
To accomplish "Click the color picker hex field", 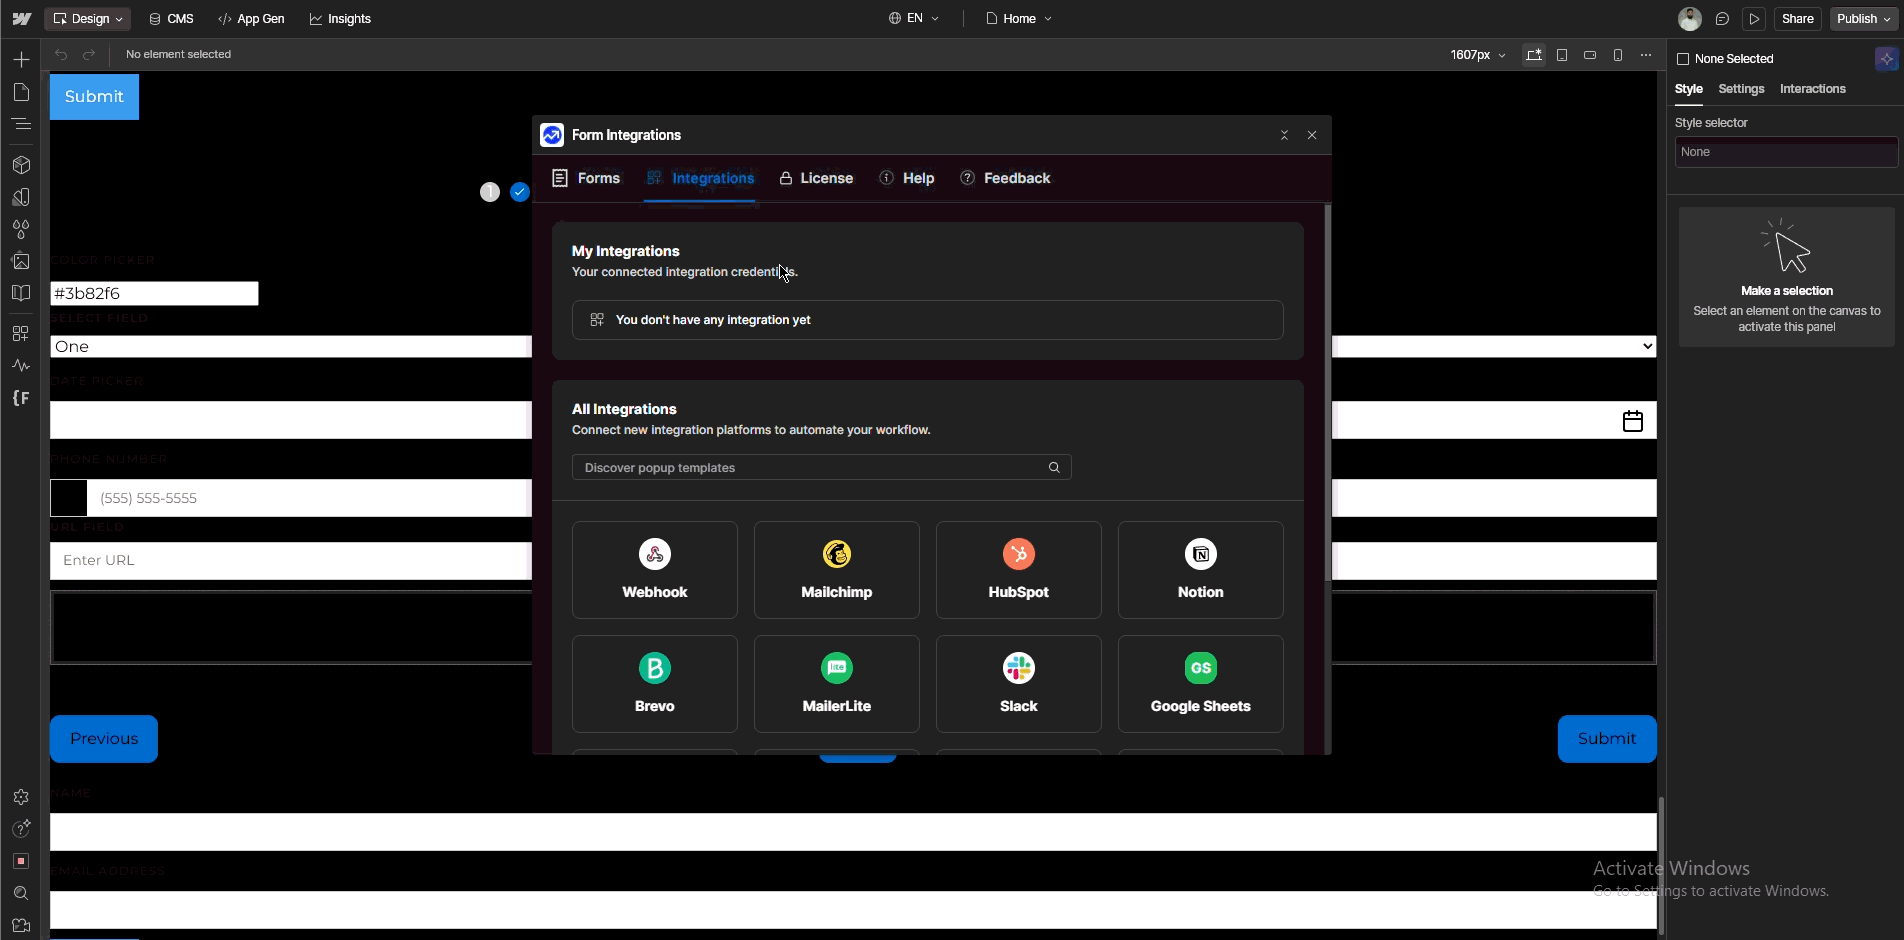I will pyautogui.click(x=154, y=293).
